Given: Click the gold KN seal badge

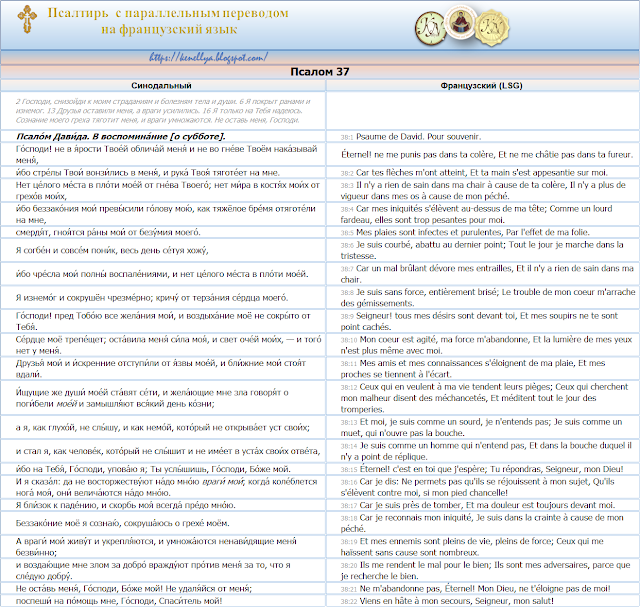Looking at the screenshot, I should 491,28.
